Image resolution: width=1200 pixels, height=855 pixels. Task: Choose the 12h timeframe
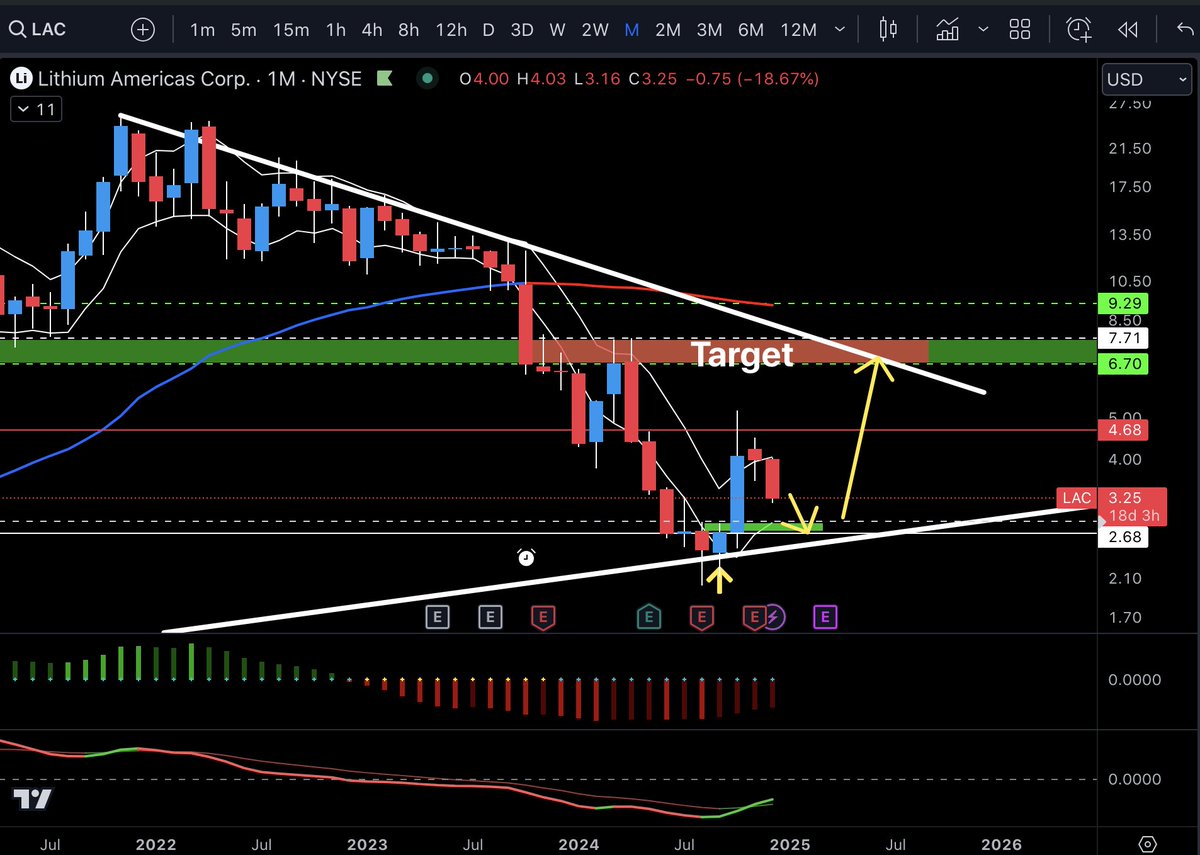(451, 30)
